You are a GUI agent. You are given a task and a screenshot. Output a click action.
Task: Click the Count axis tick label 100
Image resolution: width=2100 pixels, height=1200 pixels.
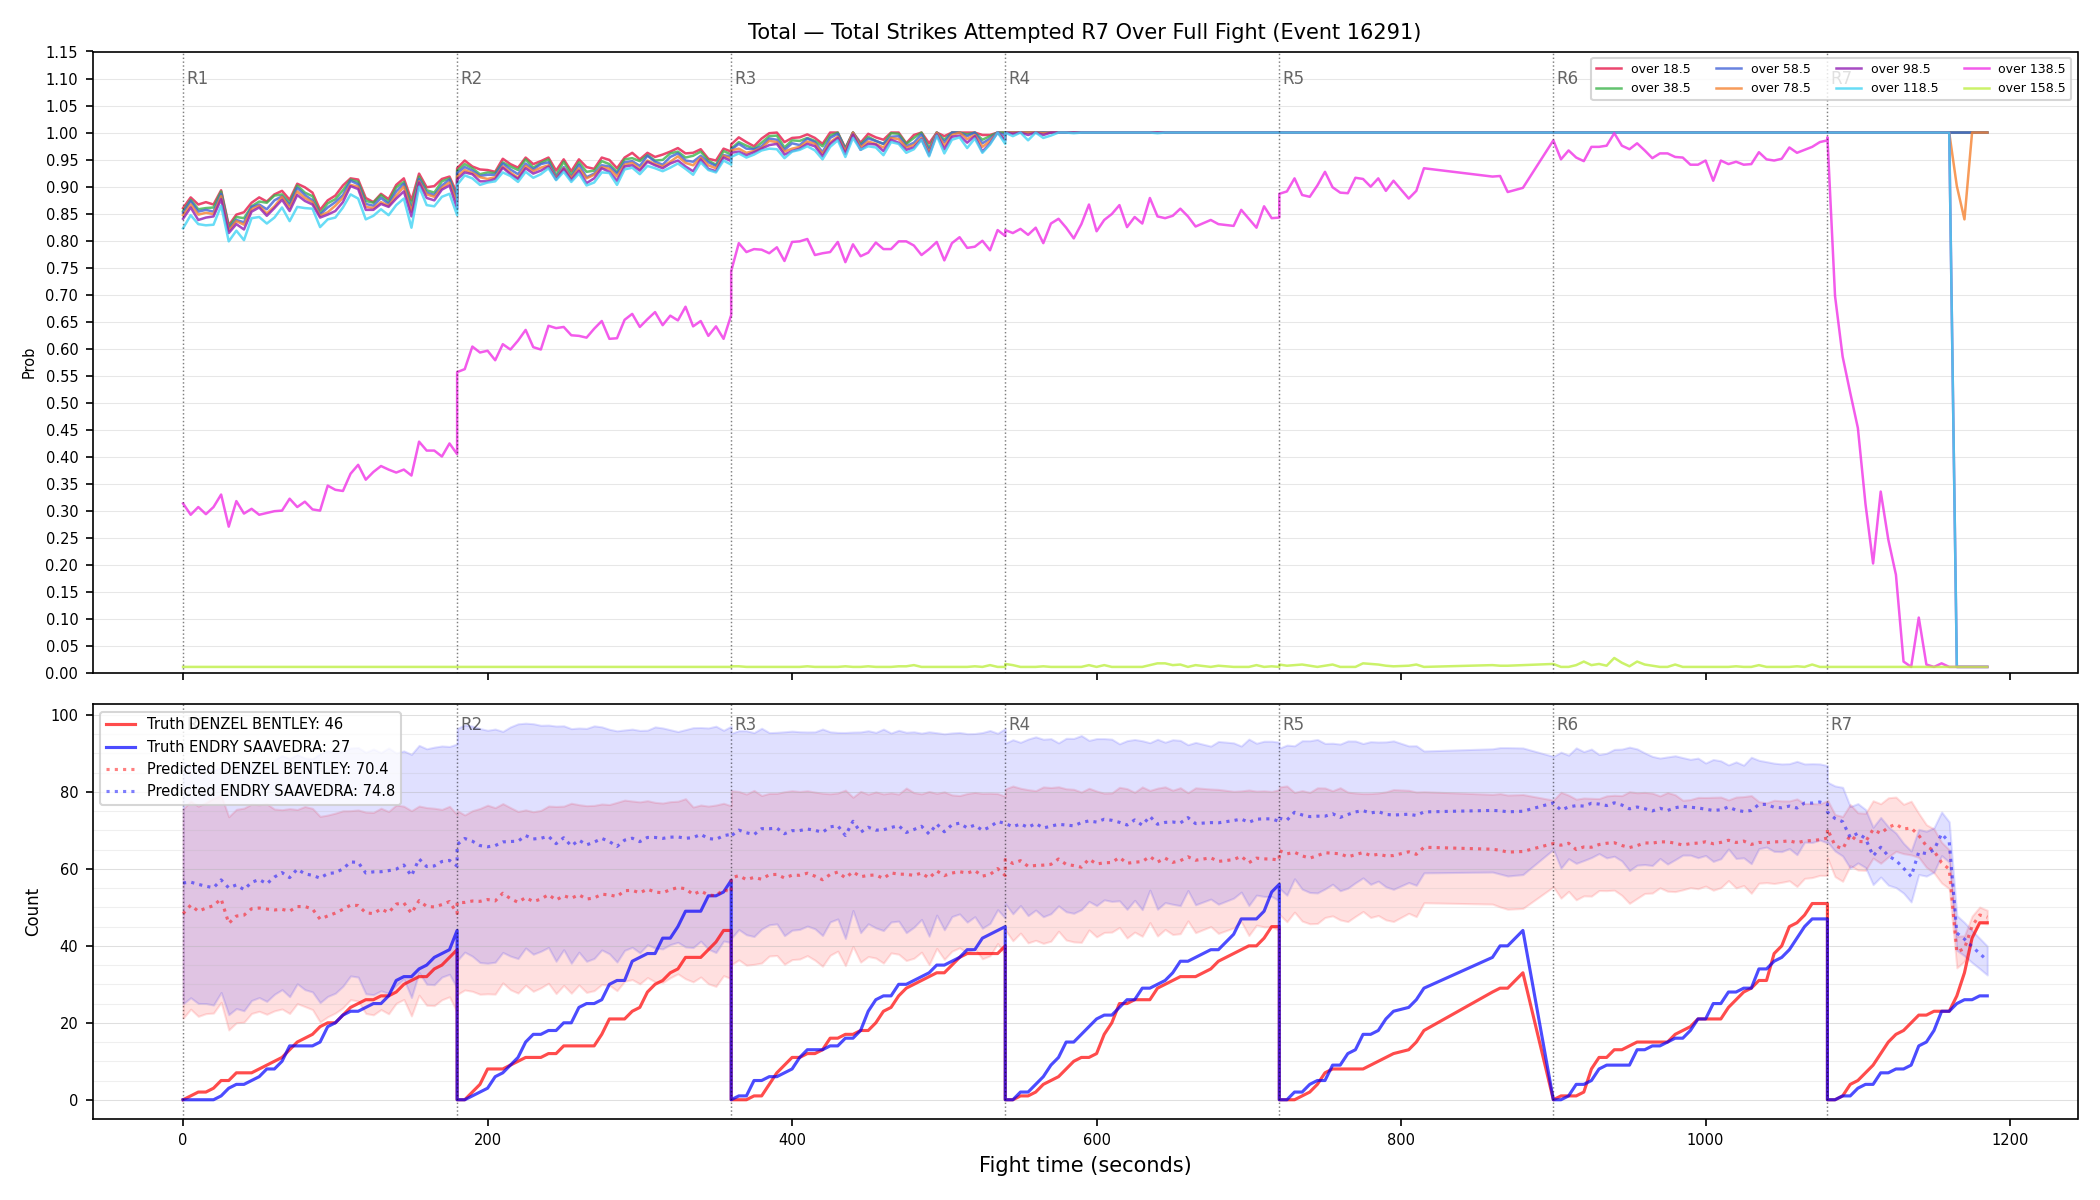[x=65, y=715]
